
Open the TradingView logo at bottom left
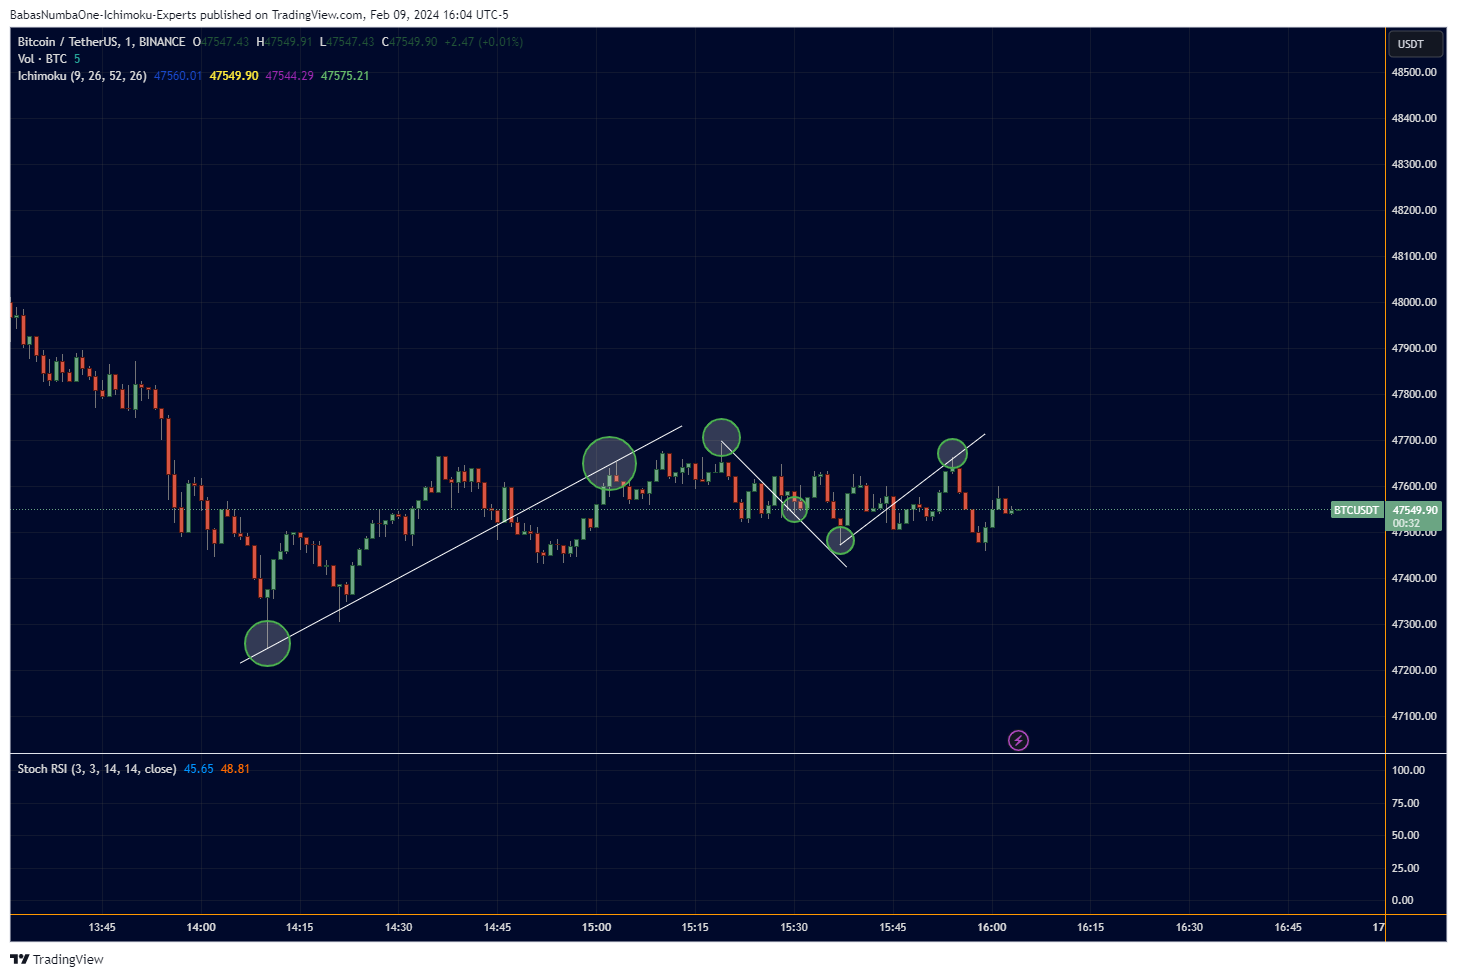click(57, 959)
